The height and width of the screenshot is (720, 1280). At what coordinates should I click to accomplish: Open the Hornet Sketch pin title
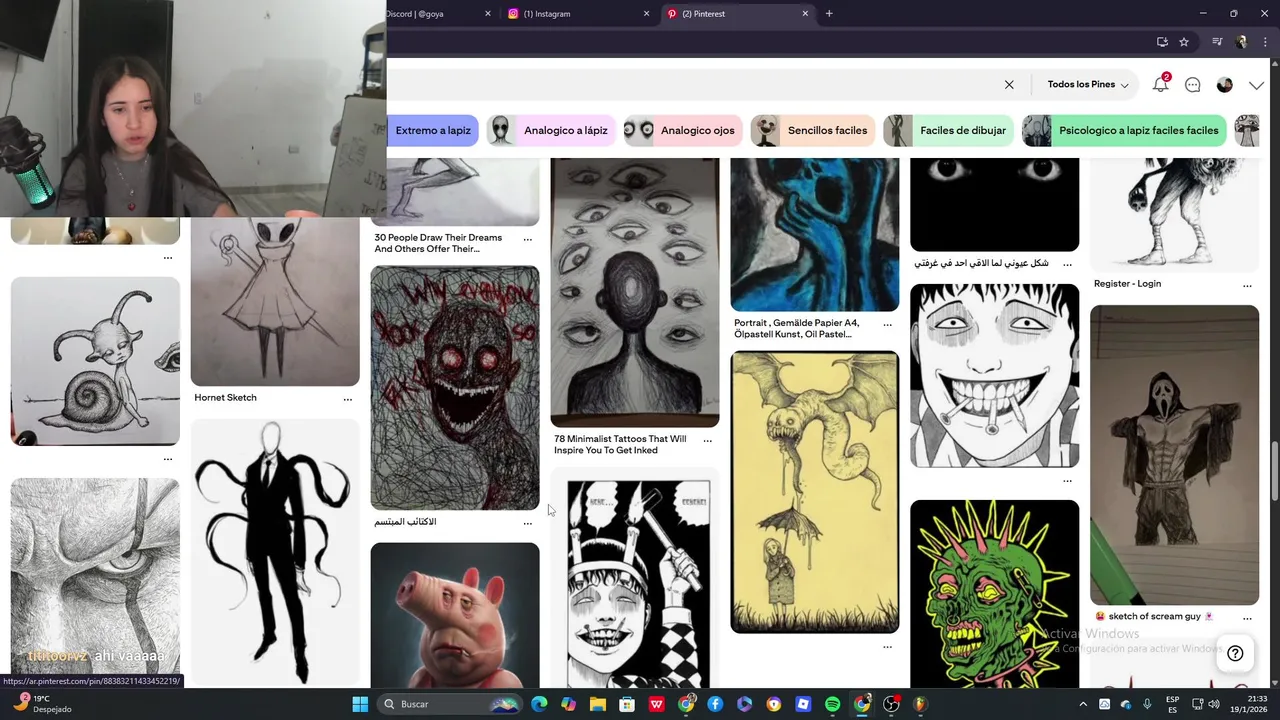(225, 397)
